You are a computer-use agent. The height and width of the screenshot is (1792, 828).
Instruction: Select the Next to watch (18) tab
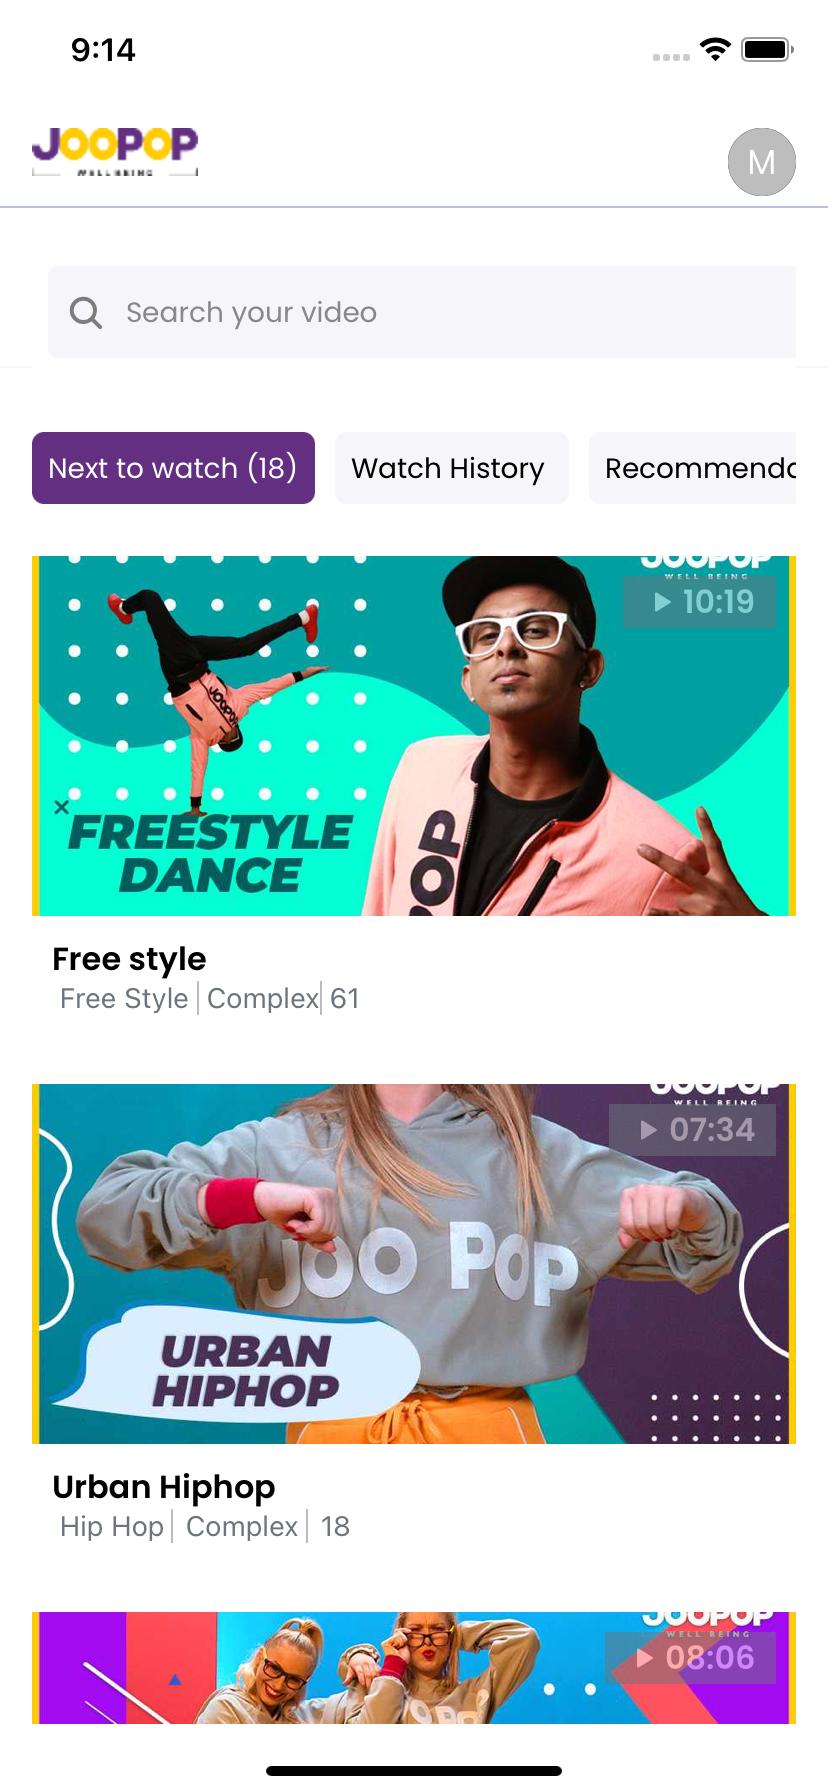pyautogui.click(x=173, y=468)
